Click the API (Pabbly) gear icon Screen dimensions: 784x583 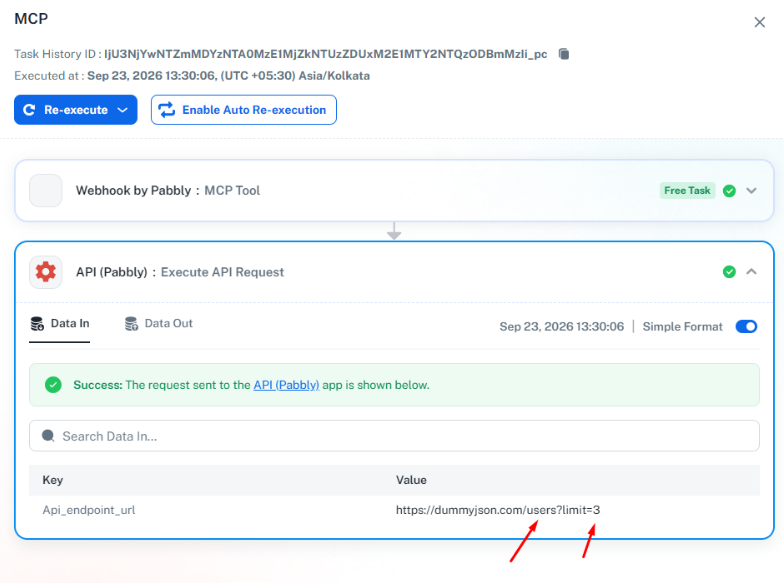point(46,272)
